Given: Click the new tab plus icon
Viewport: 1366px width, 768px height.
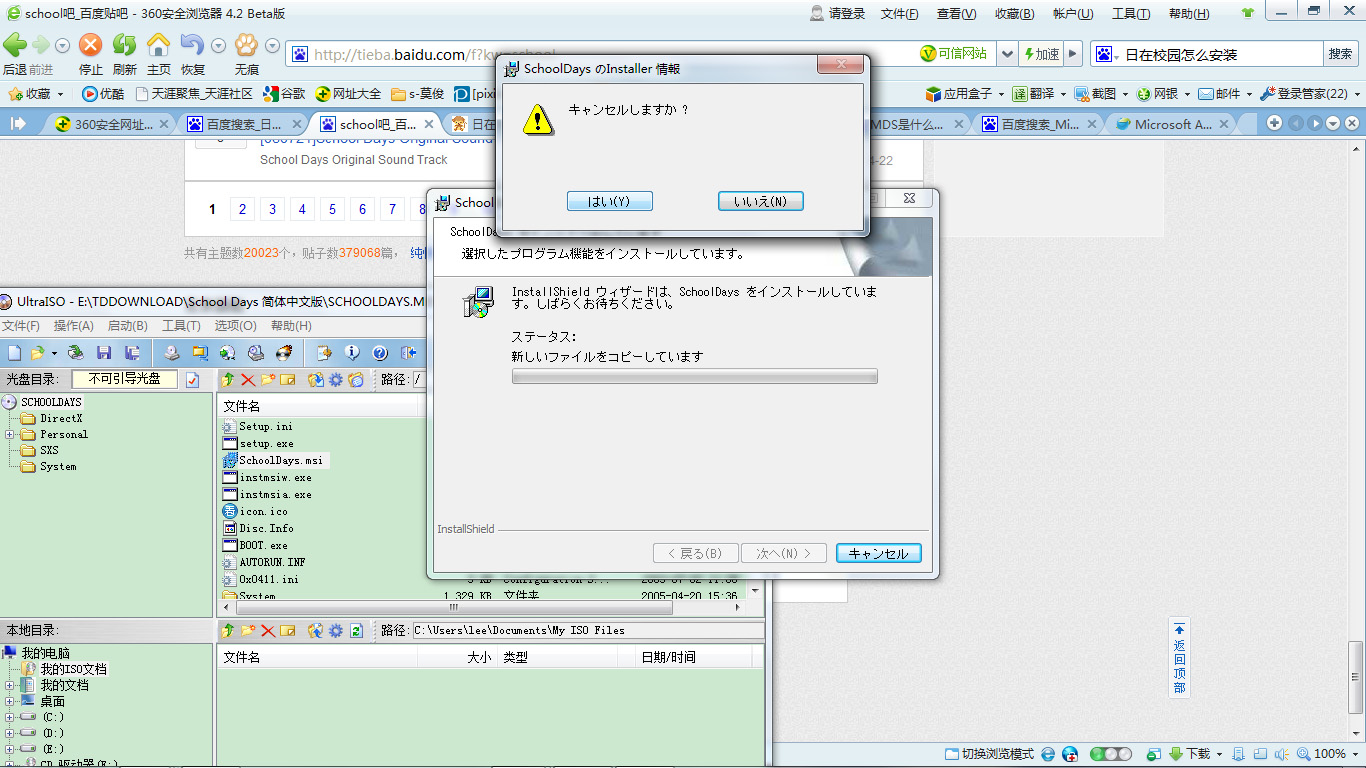Looking at the screenshot, I should [1274, 123].
